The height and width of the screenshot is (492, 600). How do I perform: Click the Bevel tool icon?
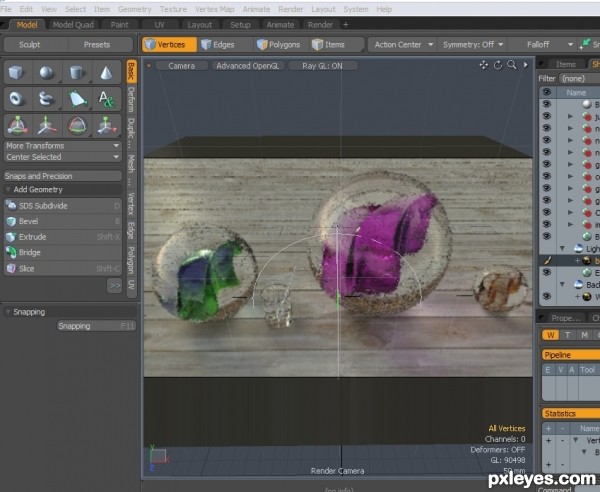click(x=11, y=222)
